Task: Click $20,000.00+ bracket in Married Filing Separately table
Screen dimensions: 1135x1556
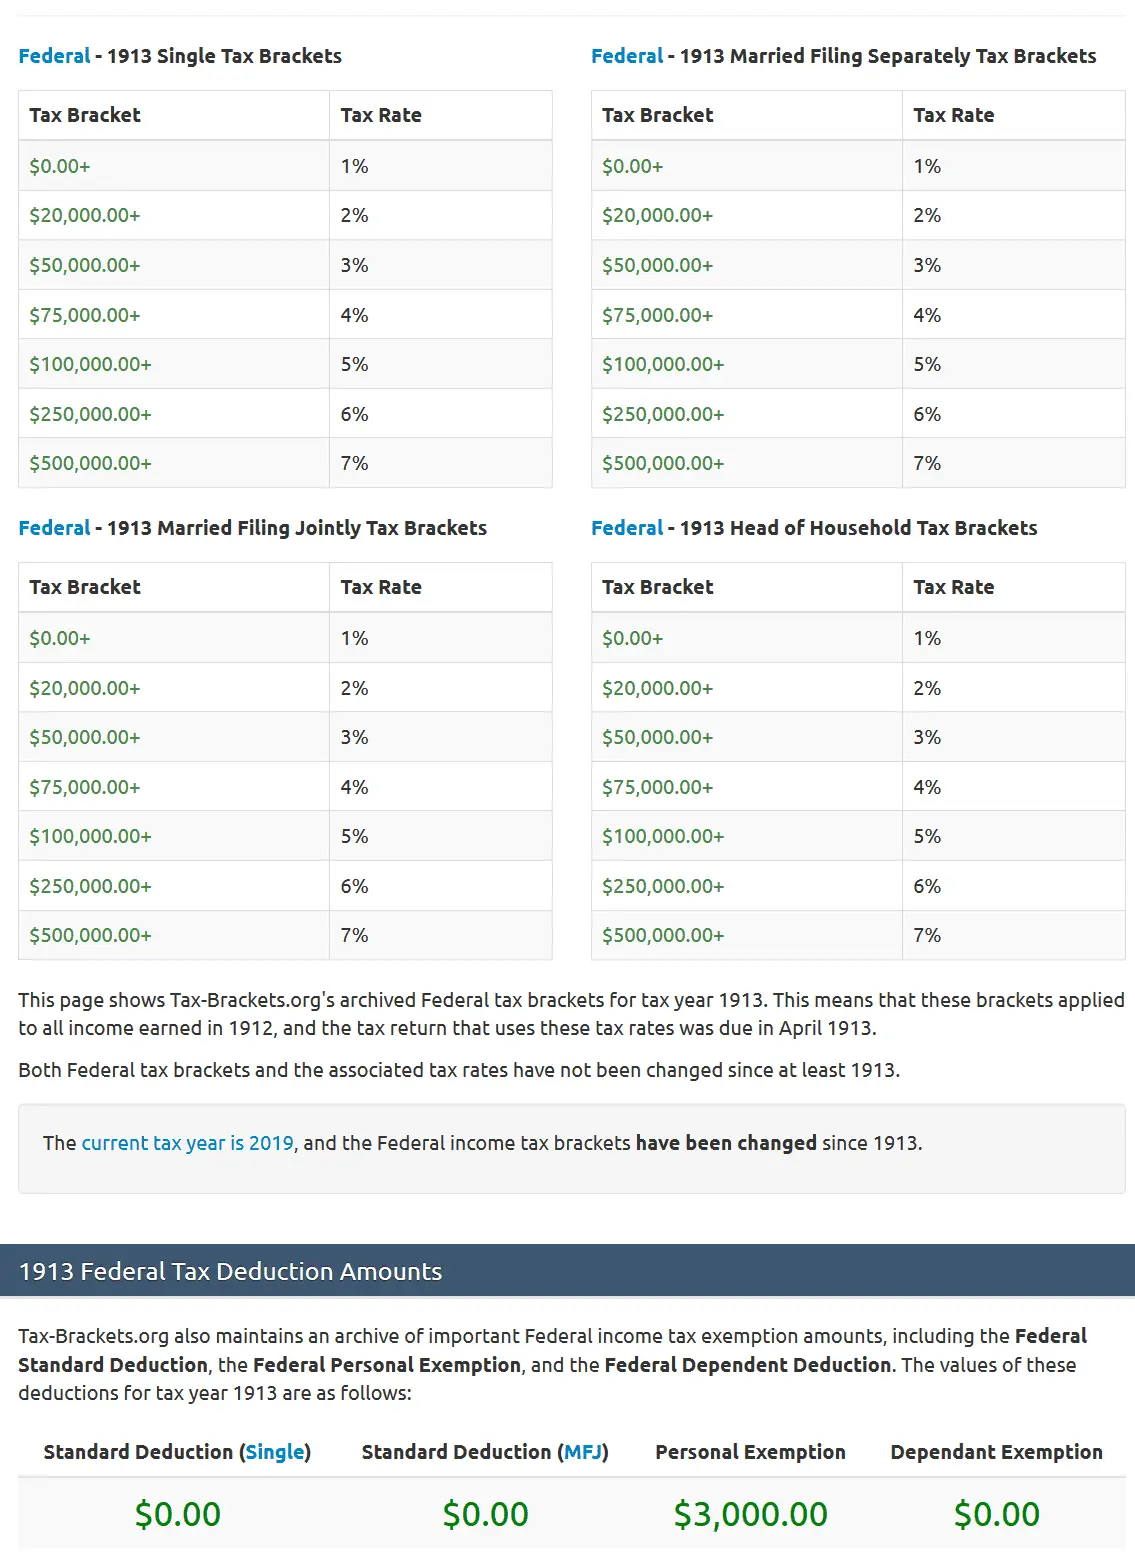Action: [x=657, y=215]
